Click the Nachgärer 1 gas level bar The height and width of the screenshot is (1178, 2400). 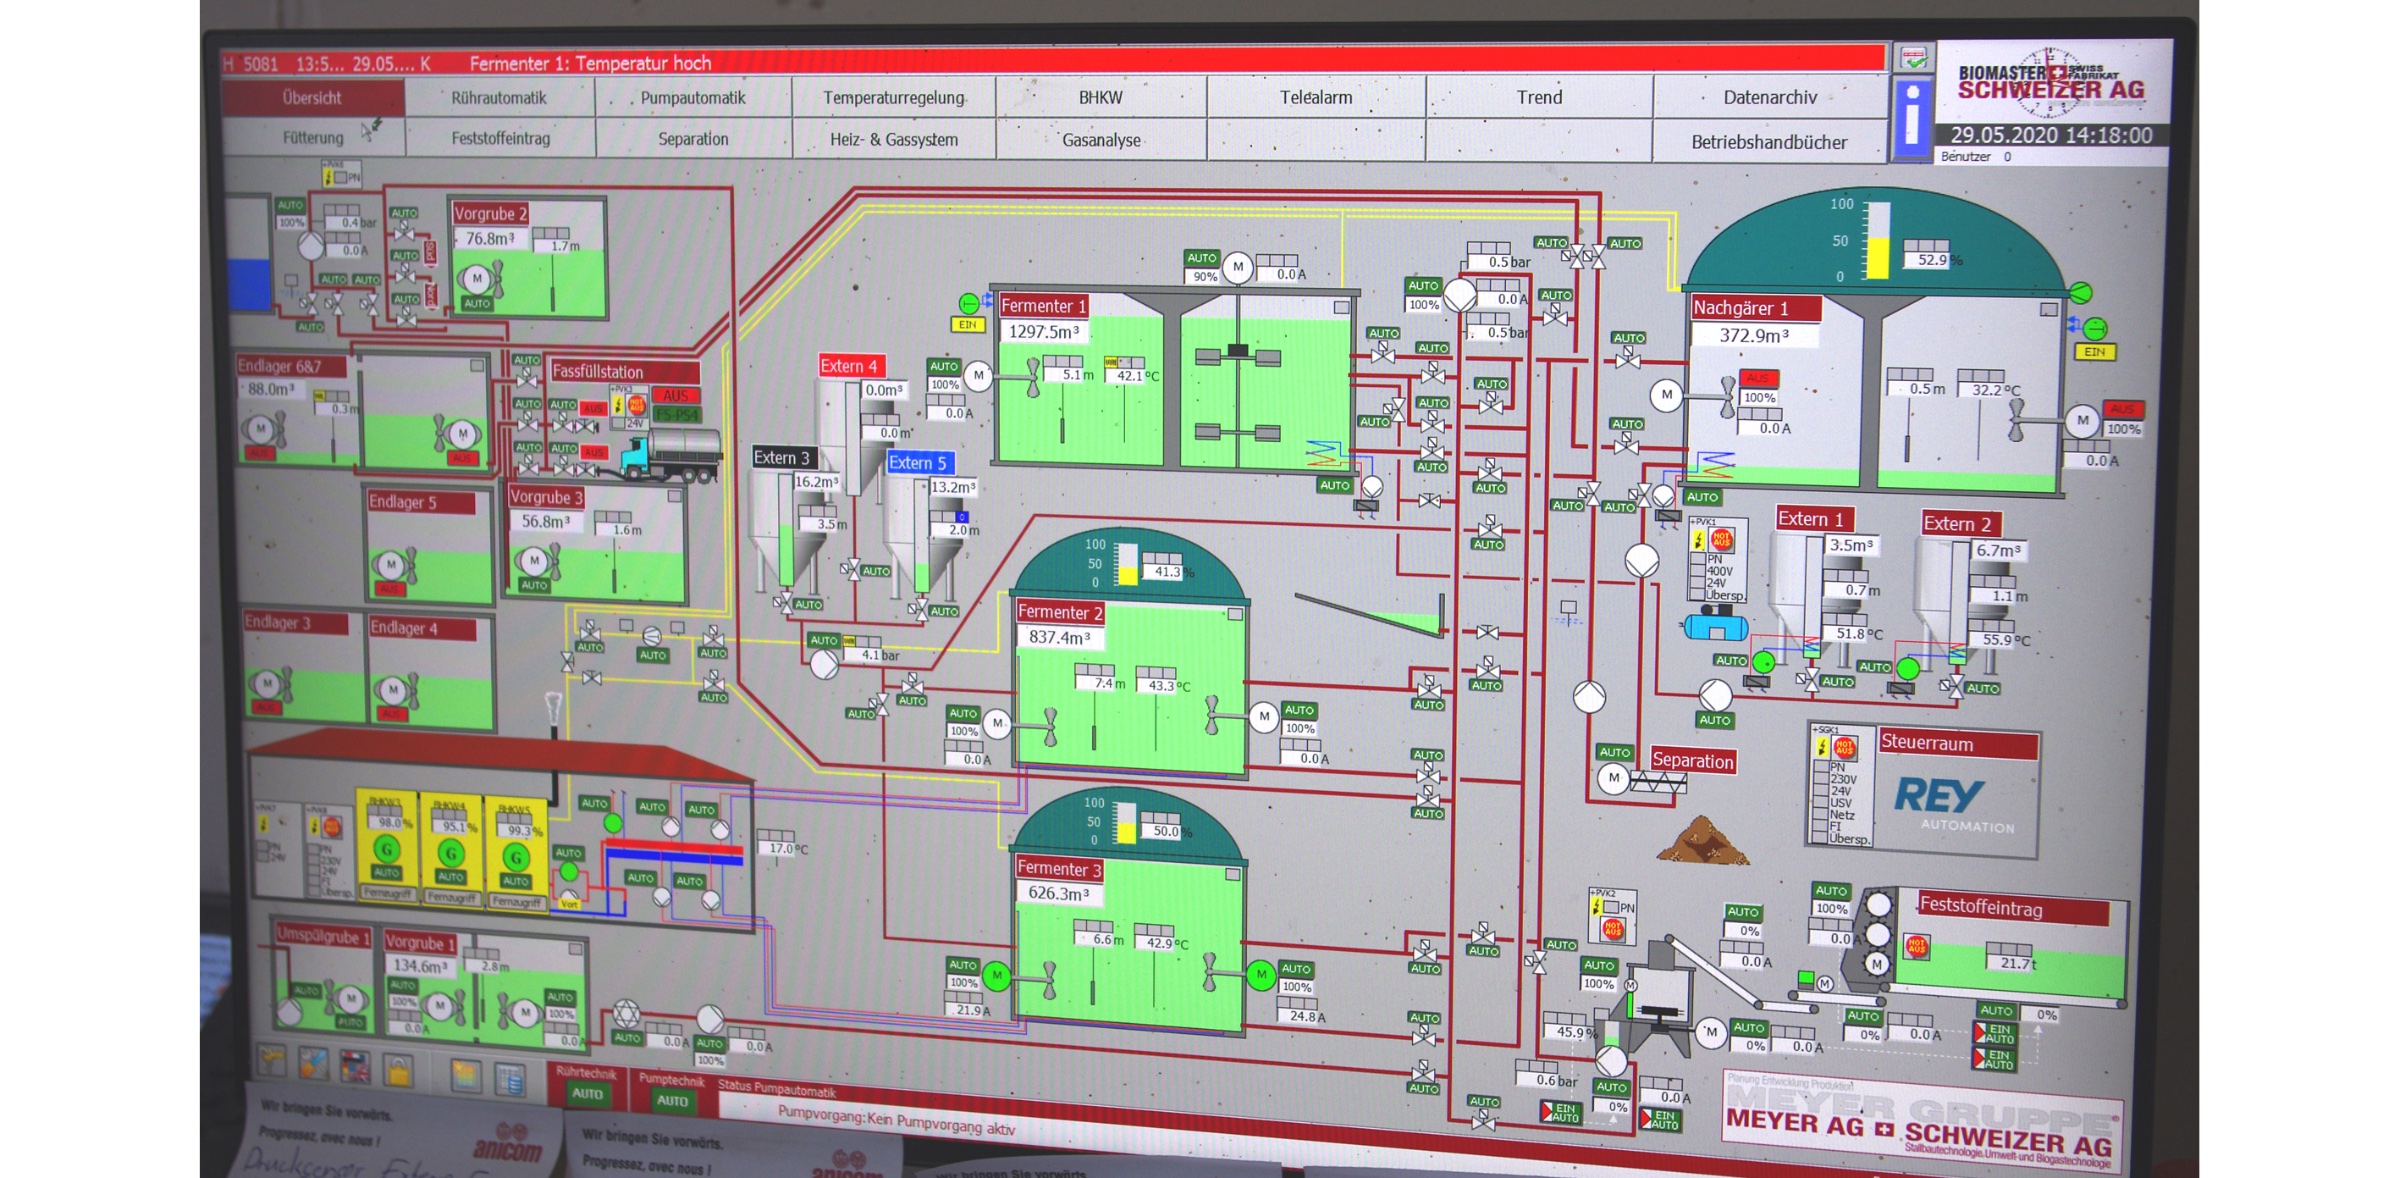(x=1878, y=241)
